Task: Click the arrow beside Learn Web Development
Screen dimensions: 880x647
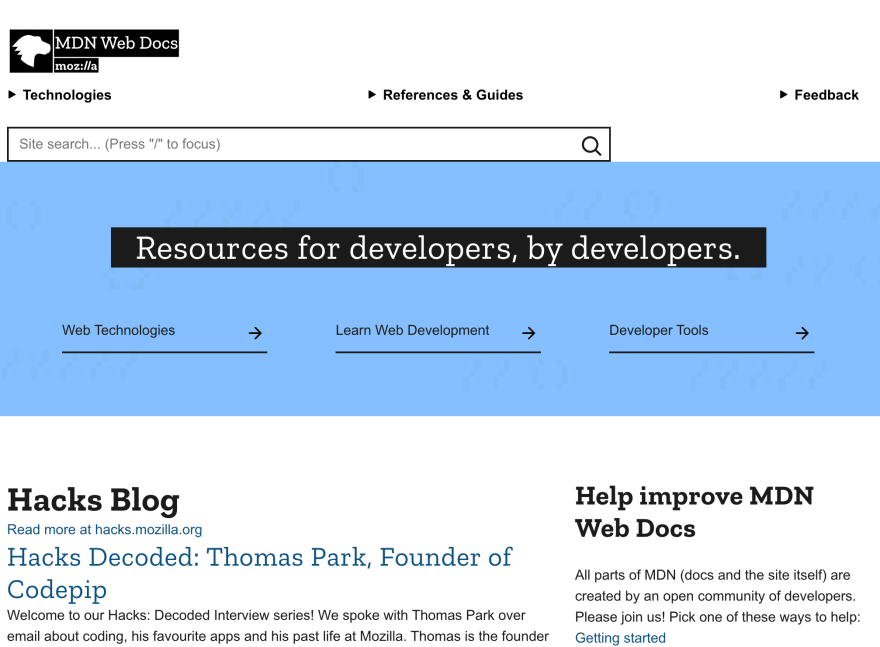Action: pos(529,333)
